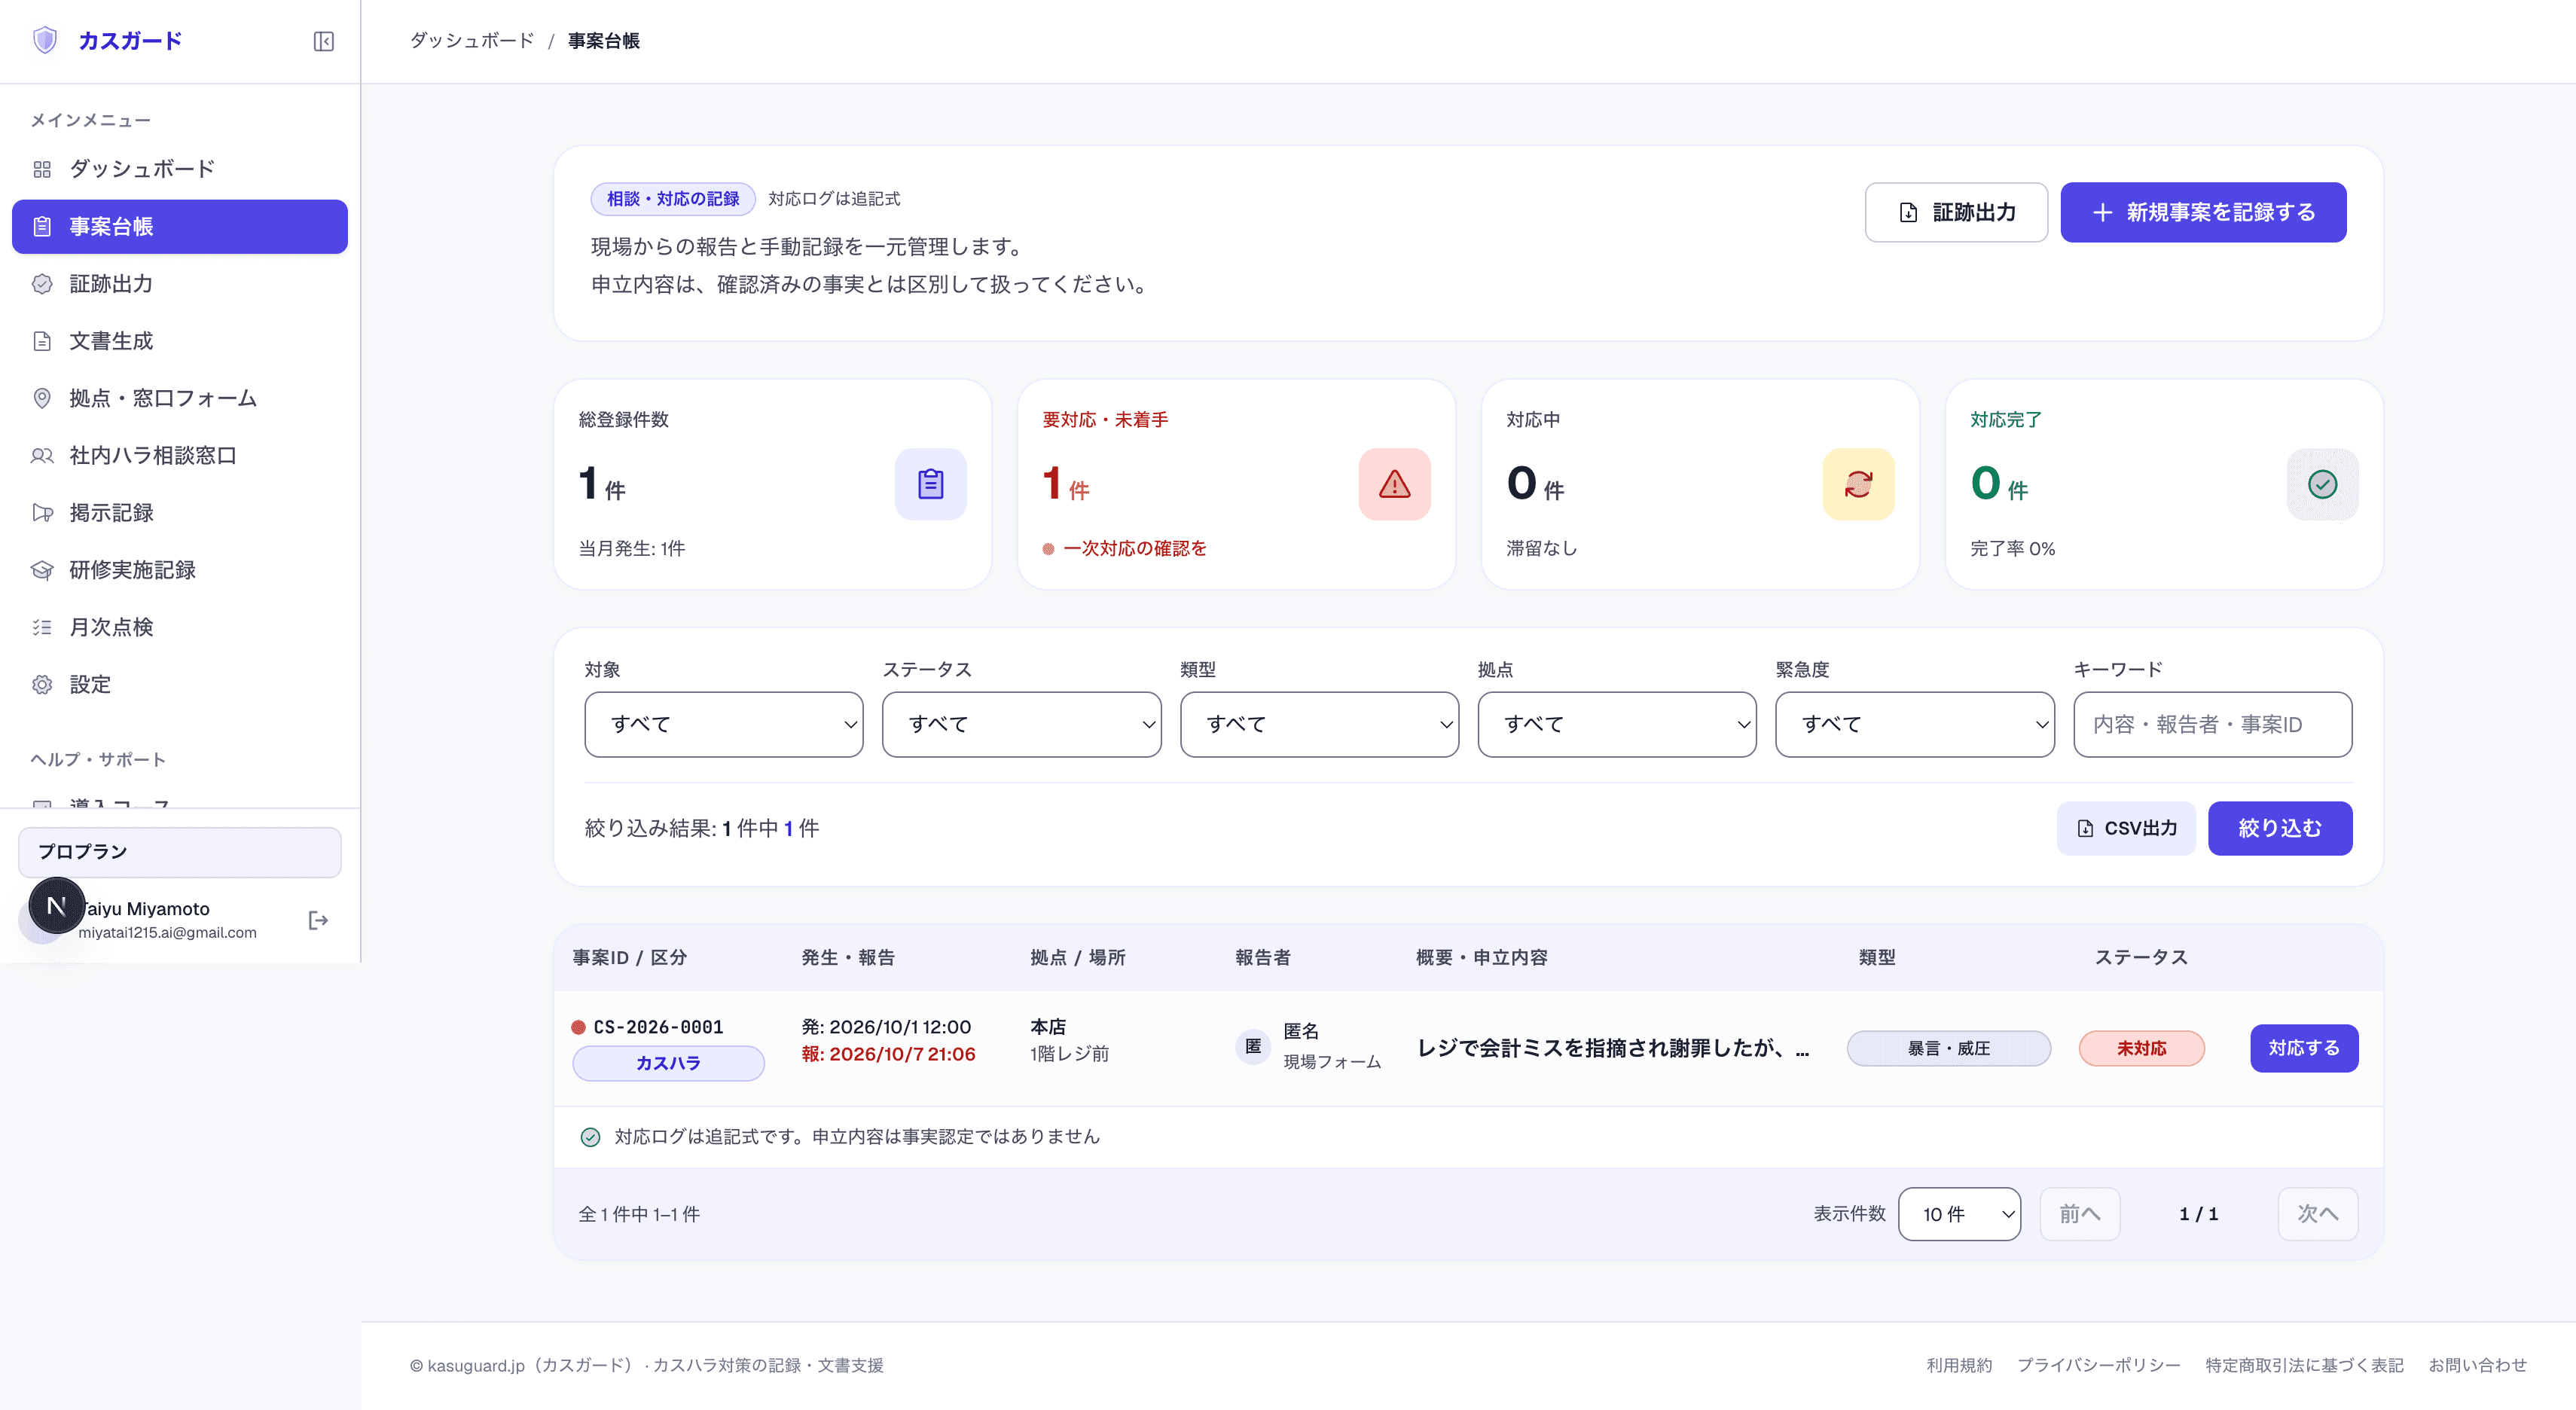Open 月次点検 menu item
2576x1410 pixels.
pyautogui.click(x=180, y=627)
